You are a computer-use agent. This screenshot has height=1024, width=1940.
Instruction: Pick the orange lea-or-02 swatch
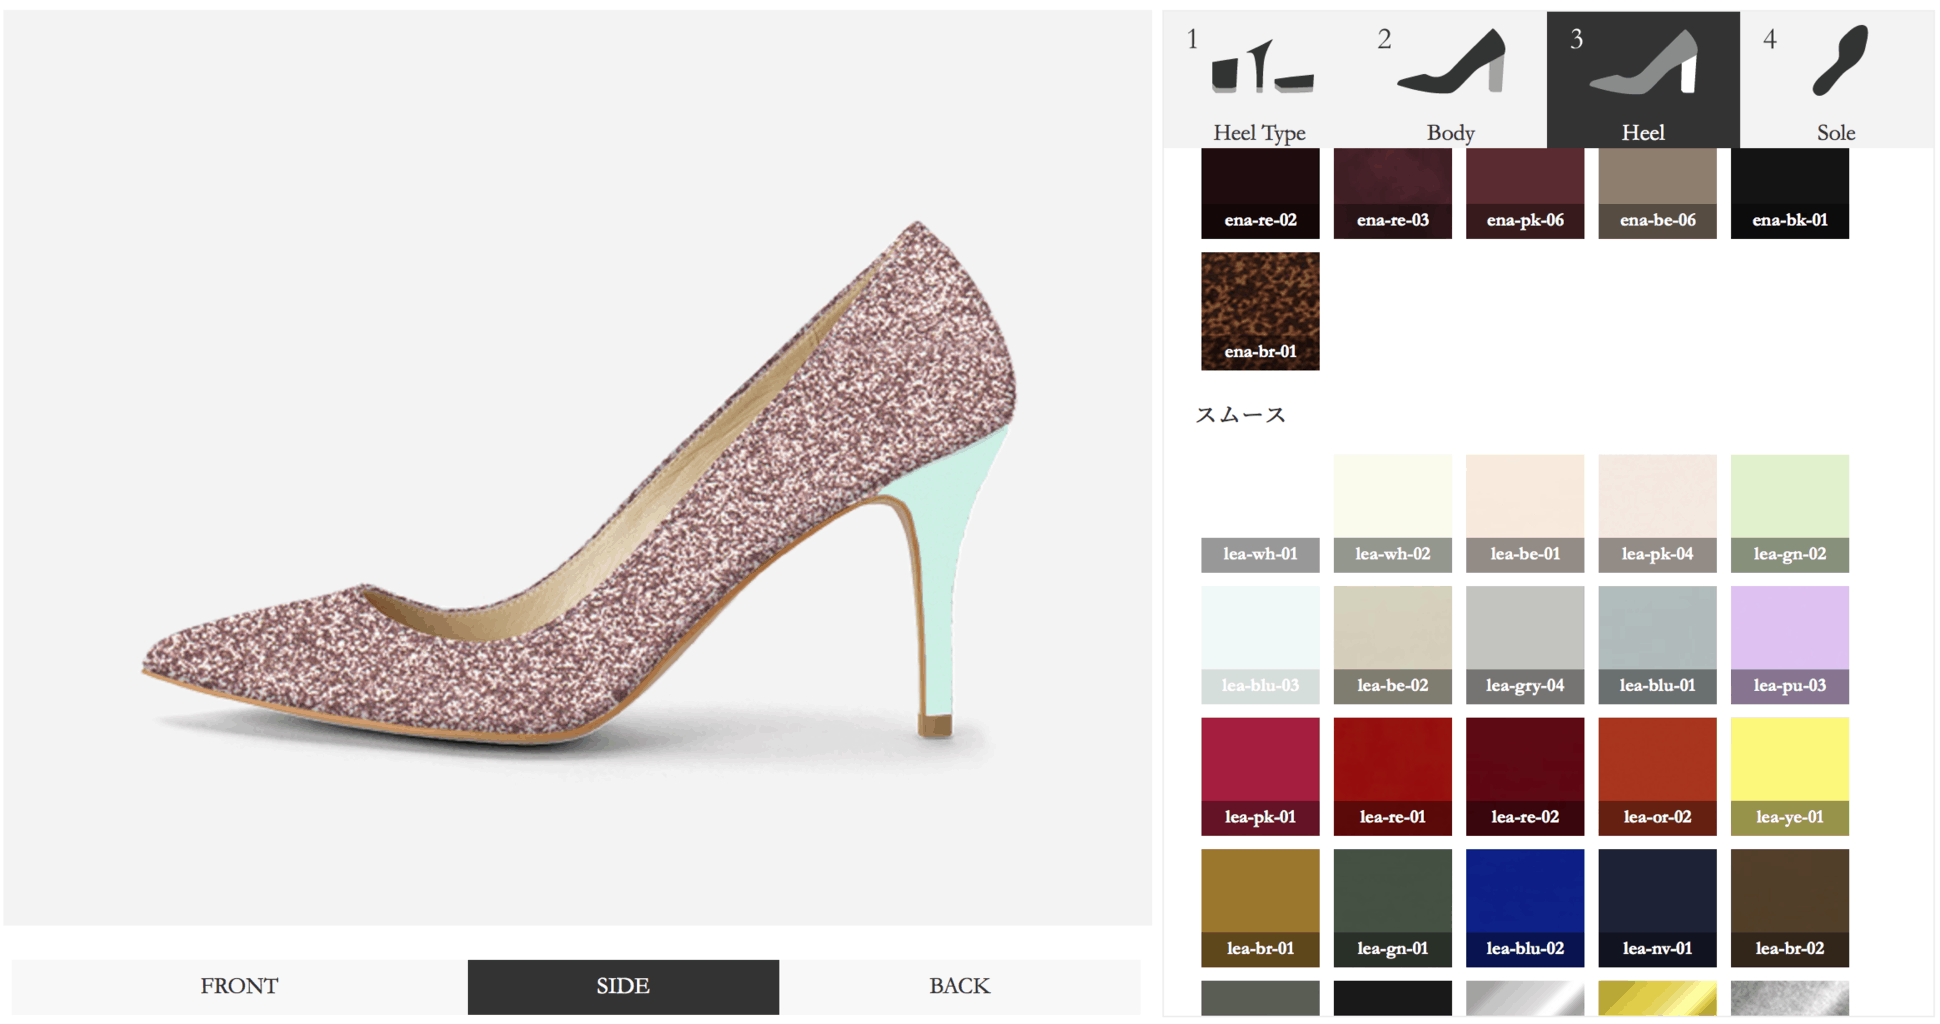pyautogui.click(x=1657, y=775)
